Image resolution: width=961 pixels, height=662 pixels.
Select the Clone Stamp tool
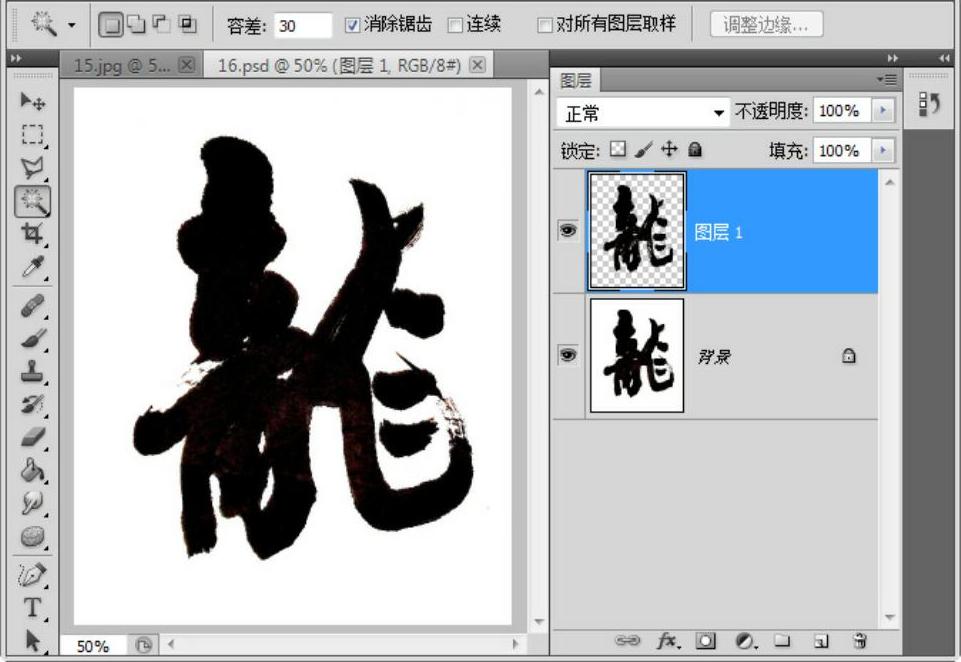(33, 371)
